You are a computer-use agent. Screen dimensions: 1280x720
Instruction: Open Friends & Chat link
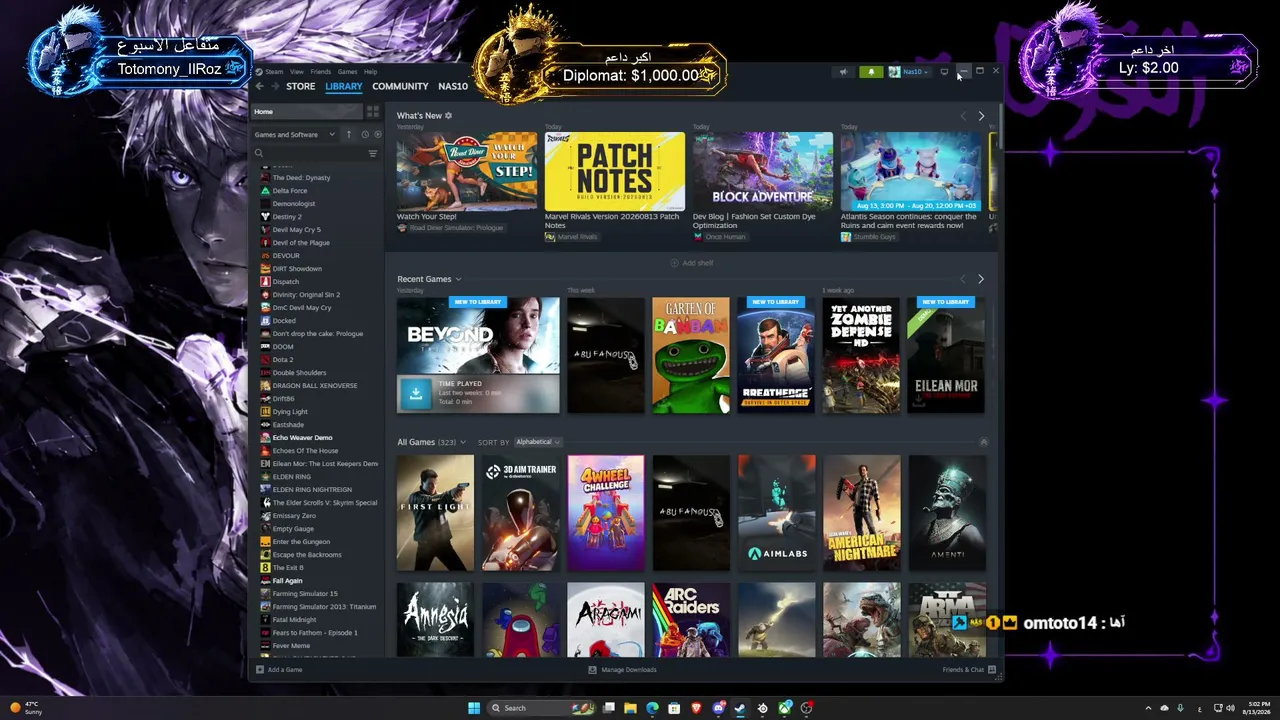963,670
